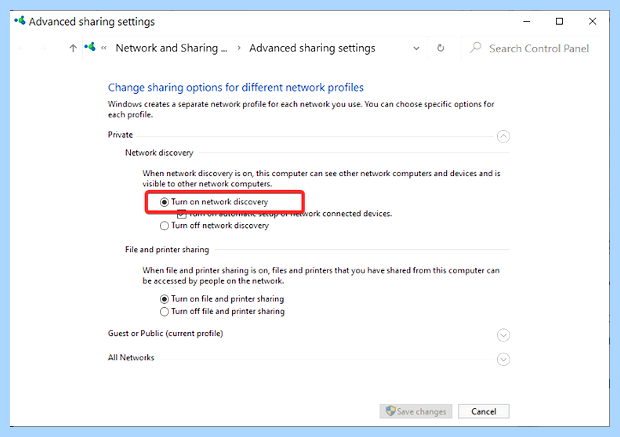
Task: Click the All Networks label
Action: [131, 357]
